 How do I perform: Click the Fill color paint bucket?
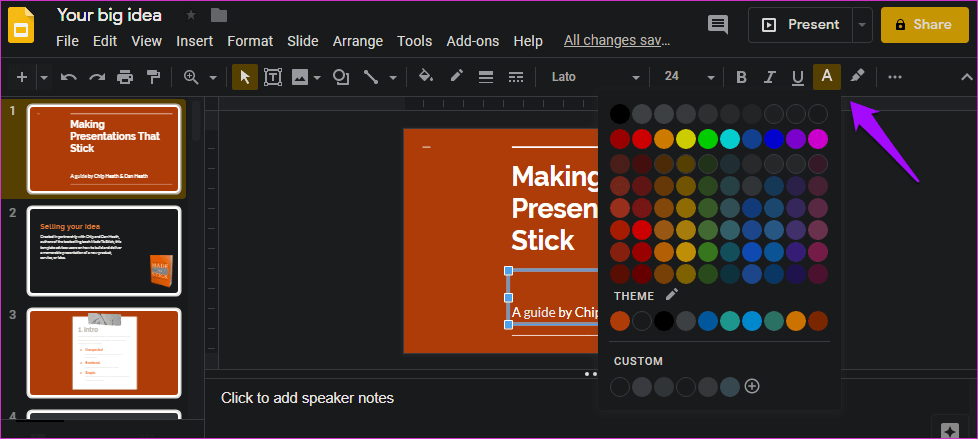pos(426,77)
